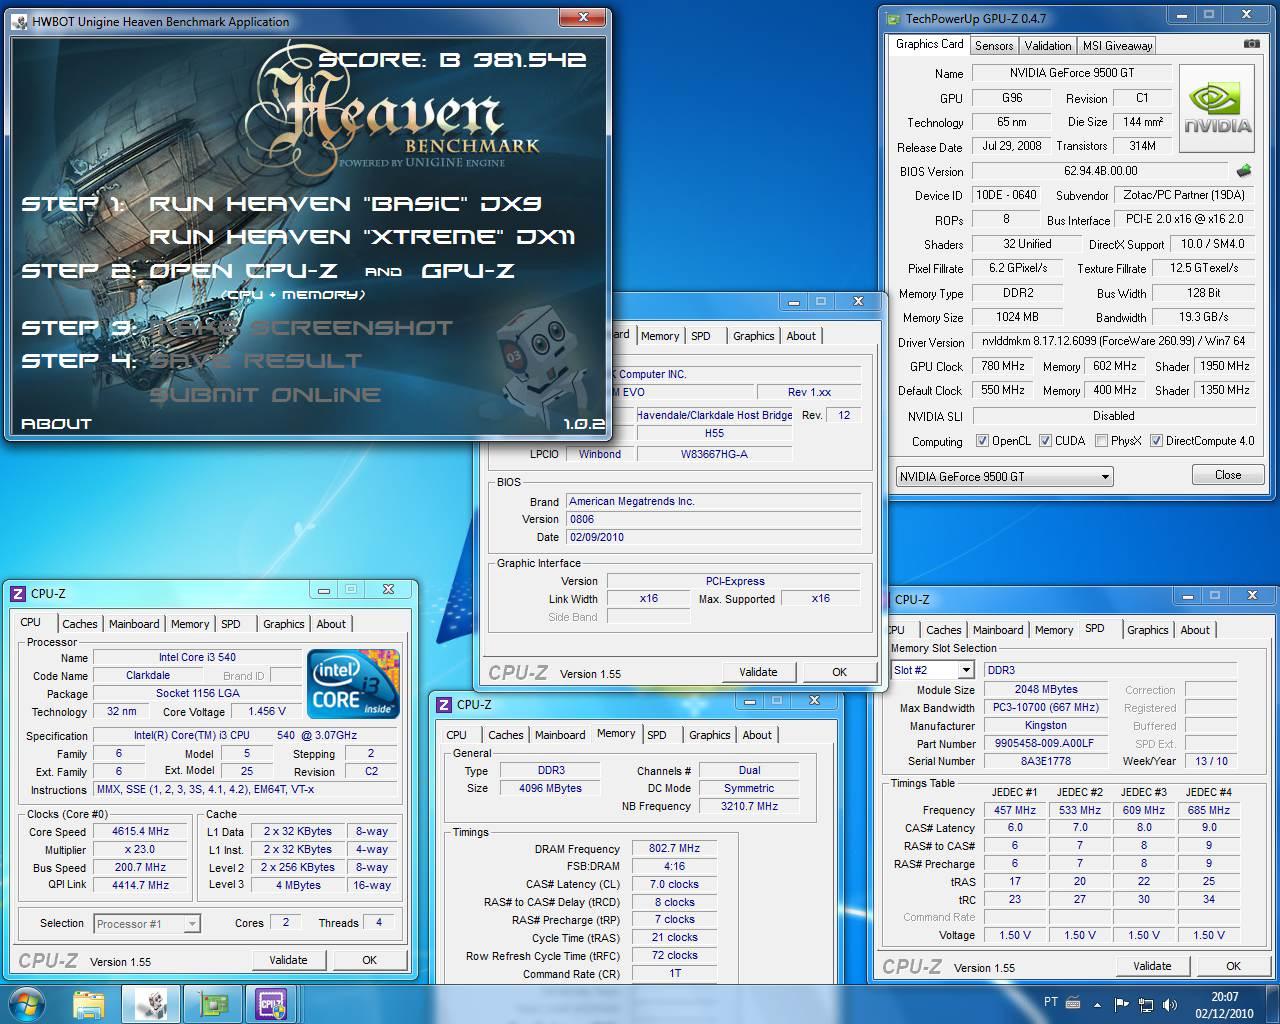Click the Core Speed value 4615.4 MHz

click(140, 831)
